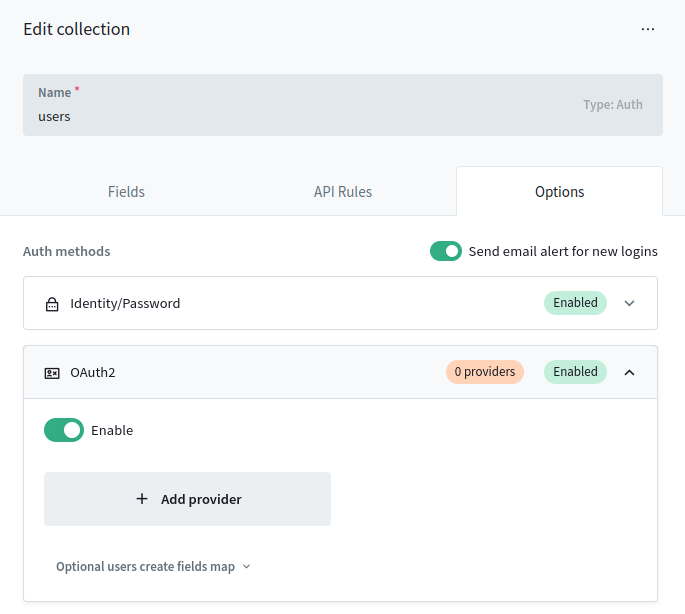685x614 pixels.
Task: Click the orange '0 providers' badge
Action: click(x=485, y=372)
